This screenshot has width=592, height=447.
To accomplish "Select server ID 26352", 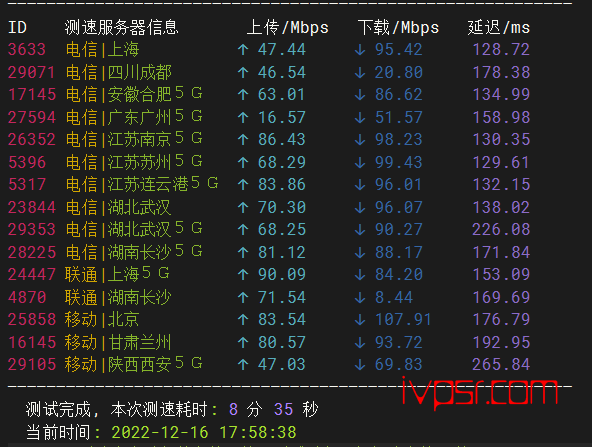I will pyautogui.click(x=32, y=139).
